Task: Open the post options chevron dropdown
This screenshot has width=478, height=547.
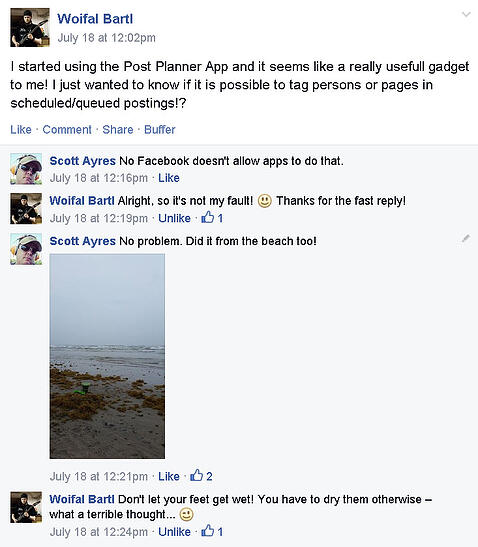Action: click(466, 14)
